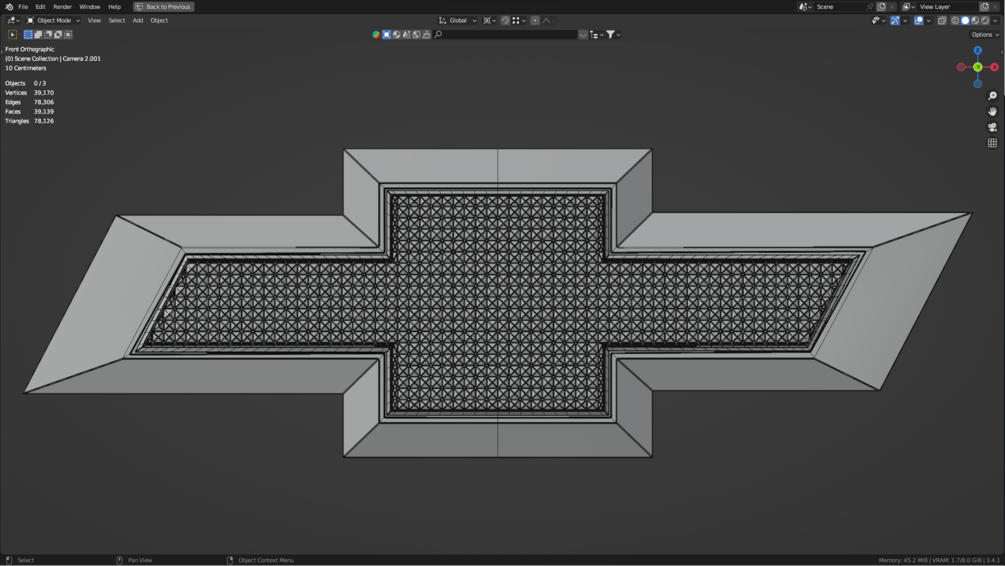
Task: Click the Select Box tool icon
Action: click(12, 35)
